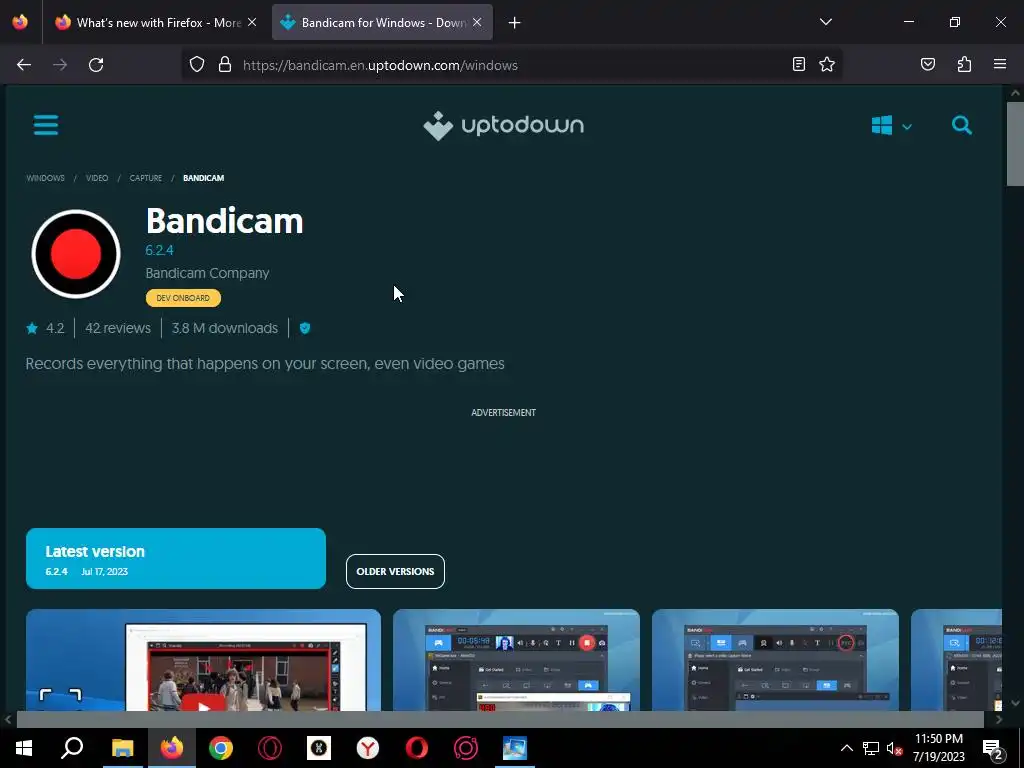The image size is (1024, 768).
Task: Open CAPTURE breadcrumb link
Action: pos(146,178)
